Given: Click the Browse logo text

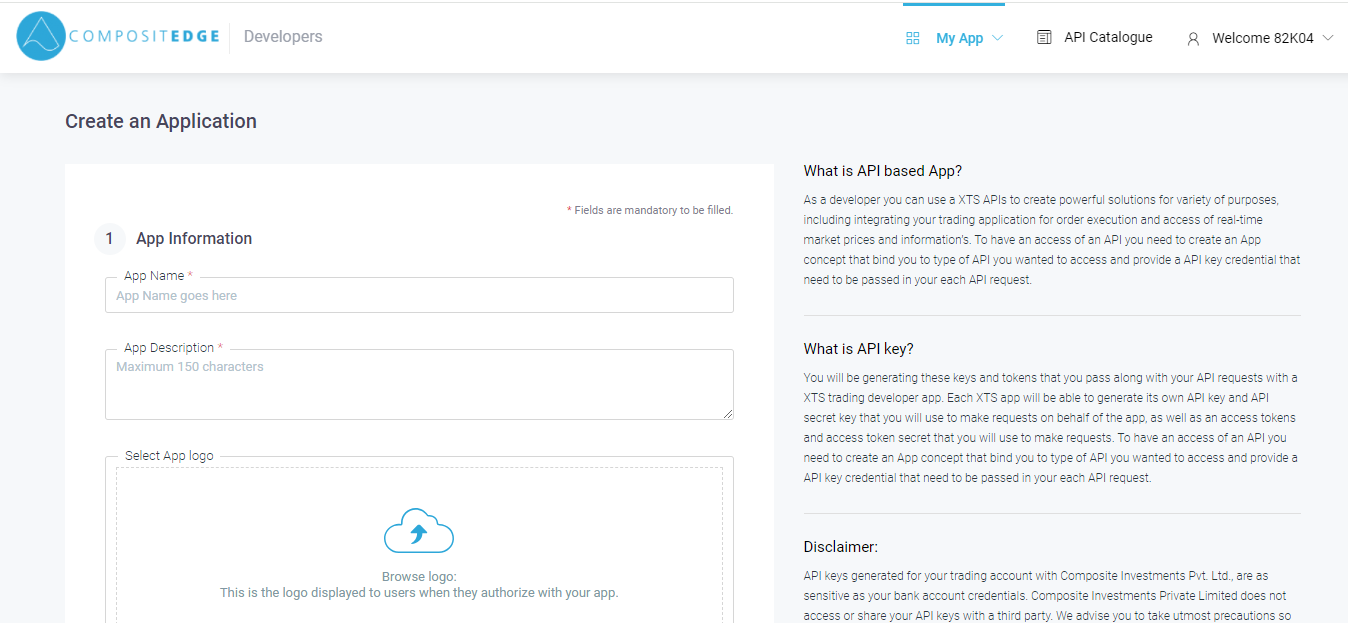Looking at the screenshot, I should coord(419,577).
